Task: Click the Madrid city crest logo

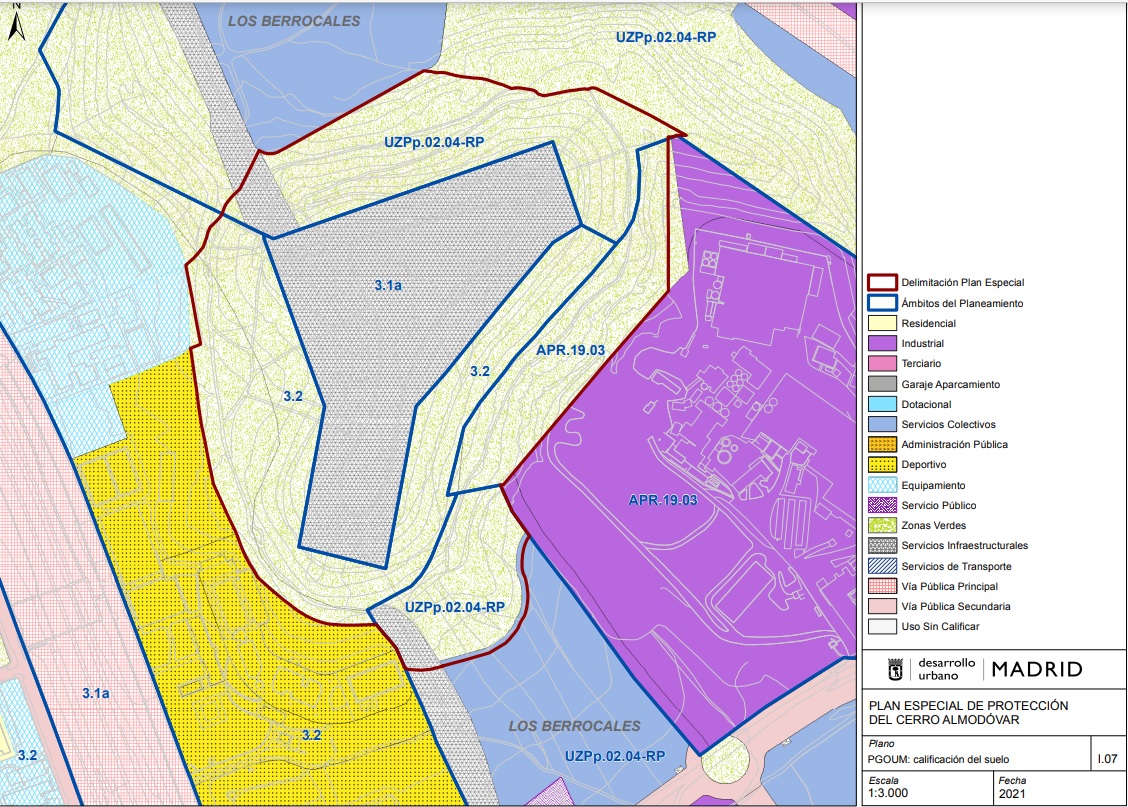Action: (x=897, y=668)
